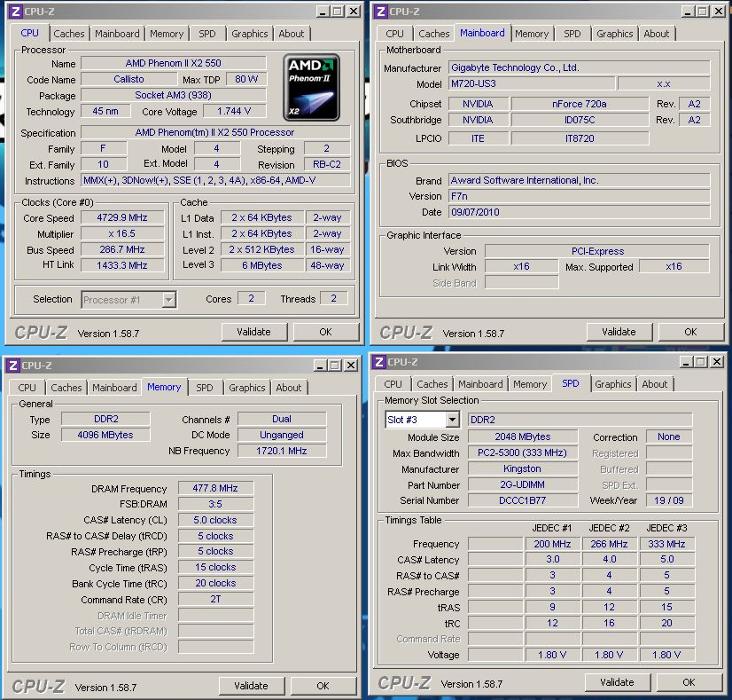Image resolution: width=732 pixels, height=700 pixels.
Task: Click the processor name field AMD Phenom II X2 550
Action: pos(174,63)
